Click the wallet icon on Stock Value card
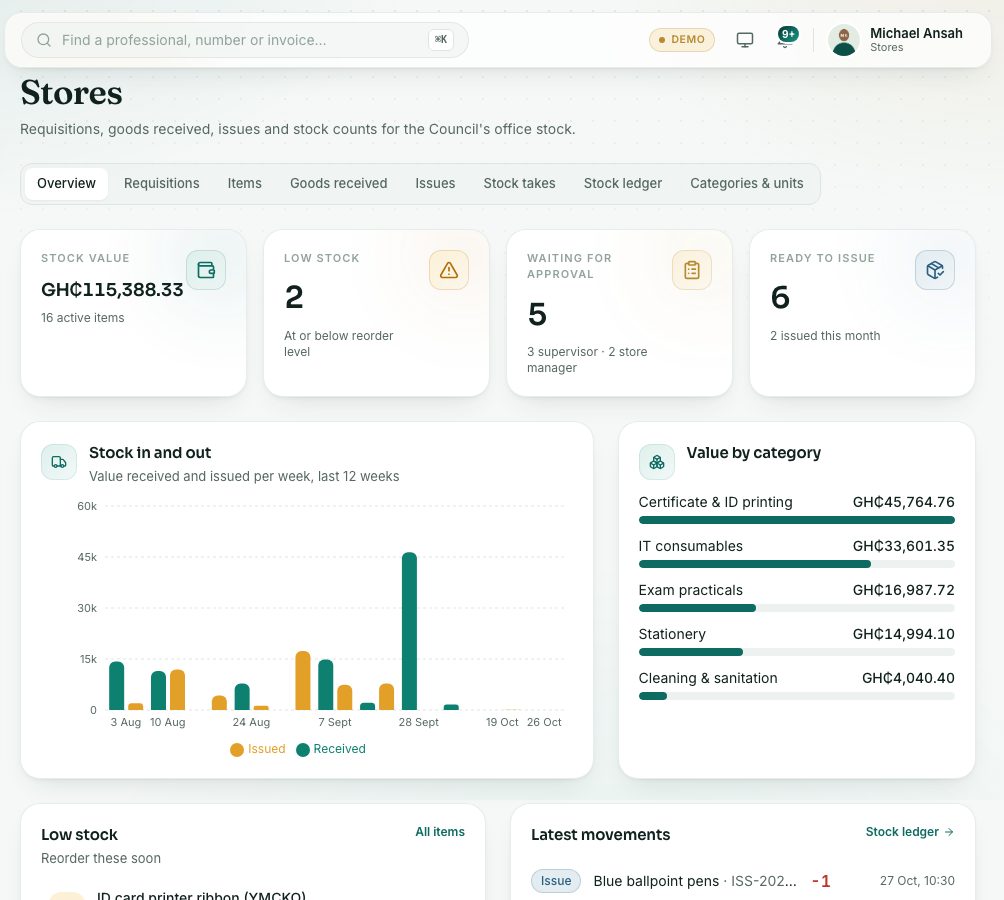 click(x=206, y=270)
